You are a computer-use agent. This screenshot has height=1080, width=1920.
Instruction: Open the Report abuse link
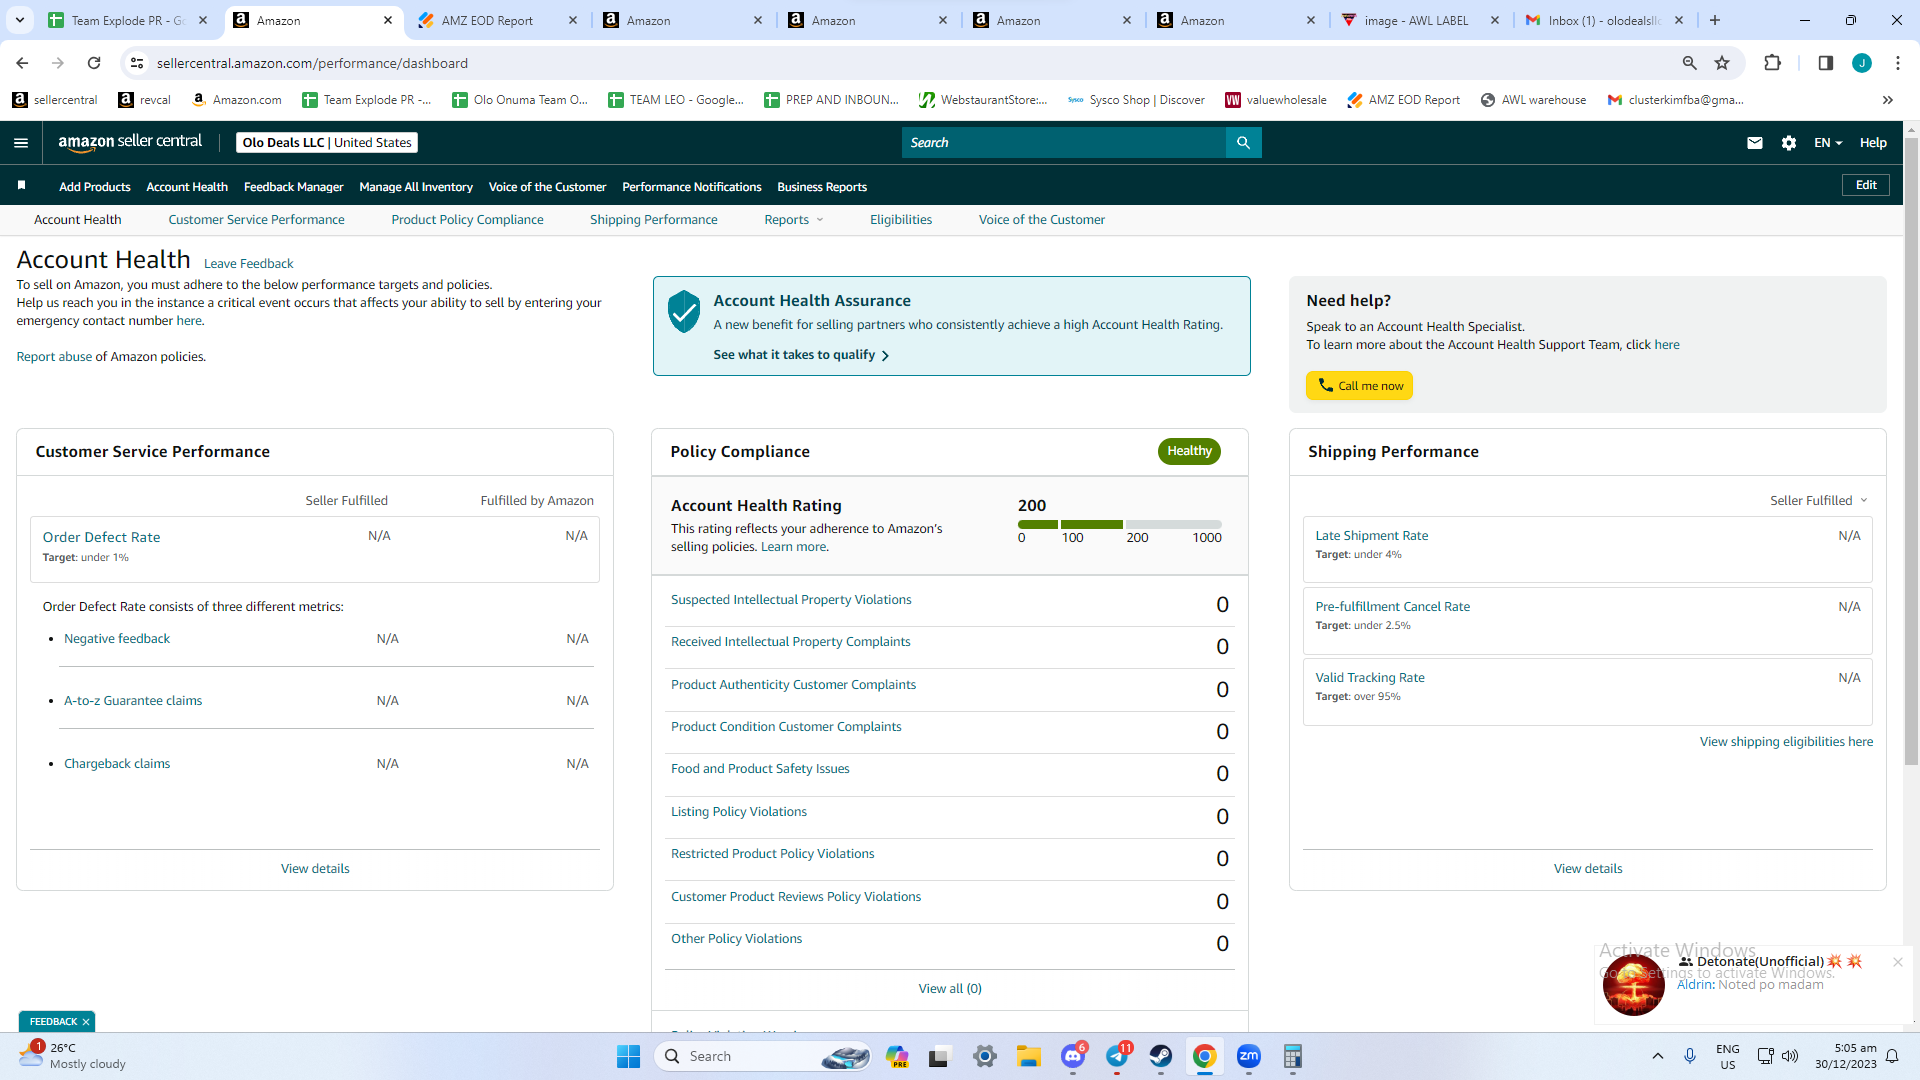[54, 357]
